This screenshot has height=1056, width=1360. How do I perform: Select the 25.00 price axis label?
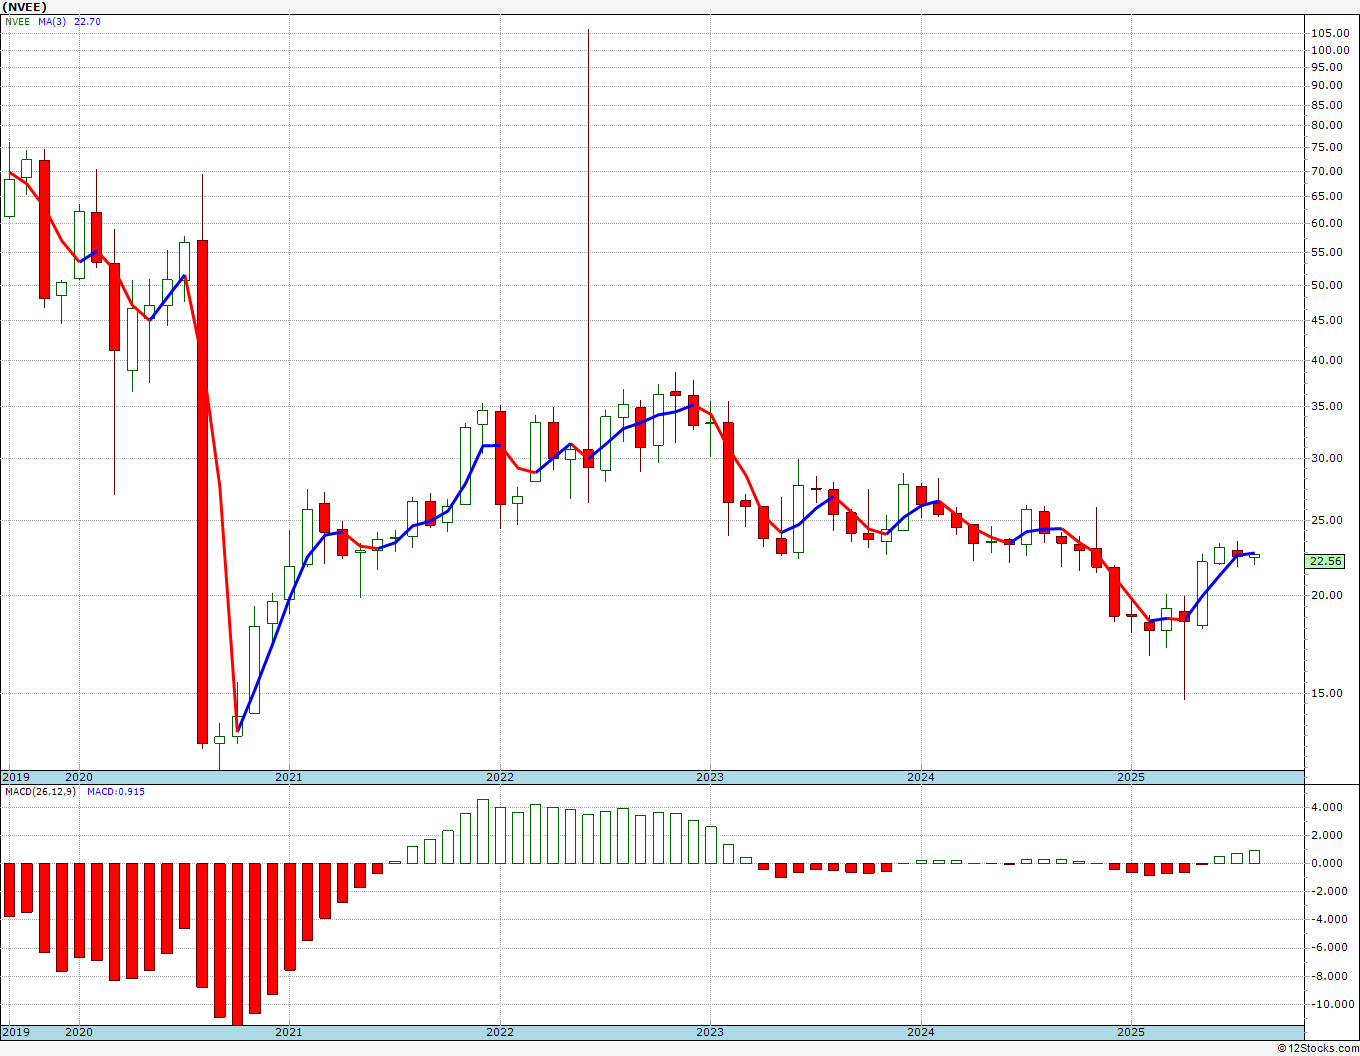[1327, 521]
